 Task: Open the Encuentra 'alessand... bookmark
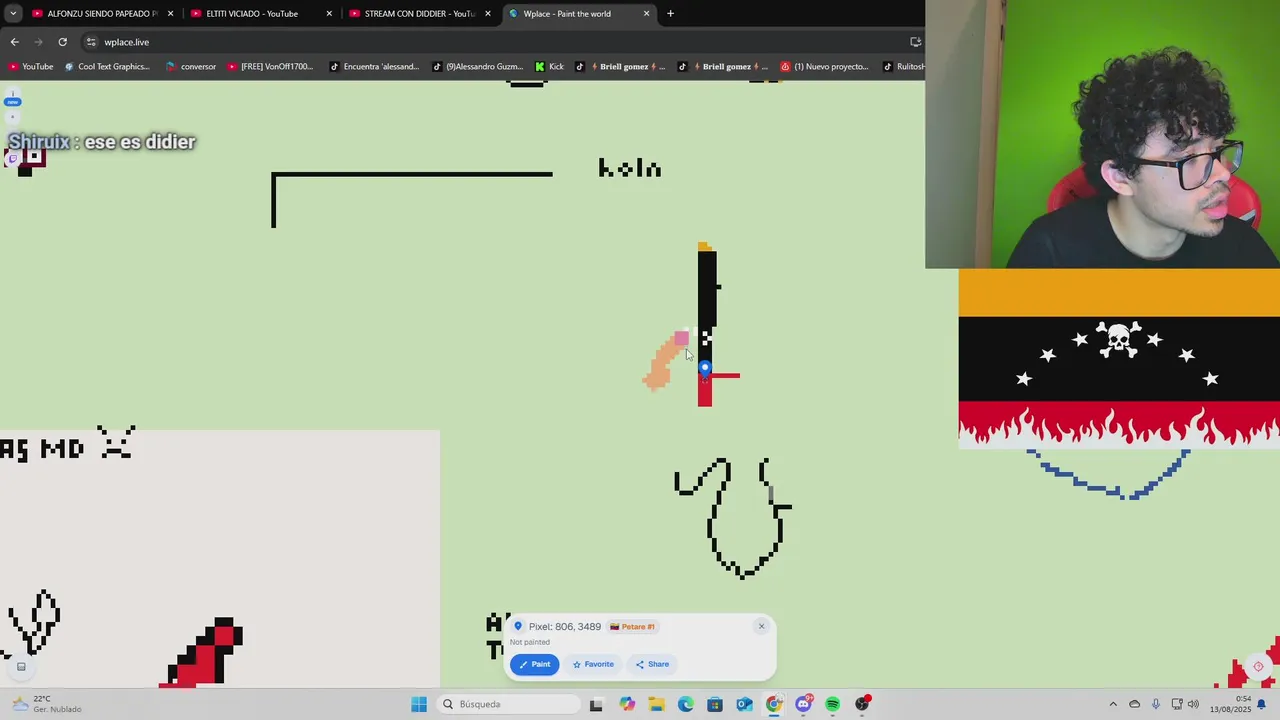coord(373,67)
